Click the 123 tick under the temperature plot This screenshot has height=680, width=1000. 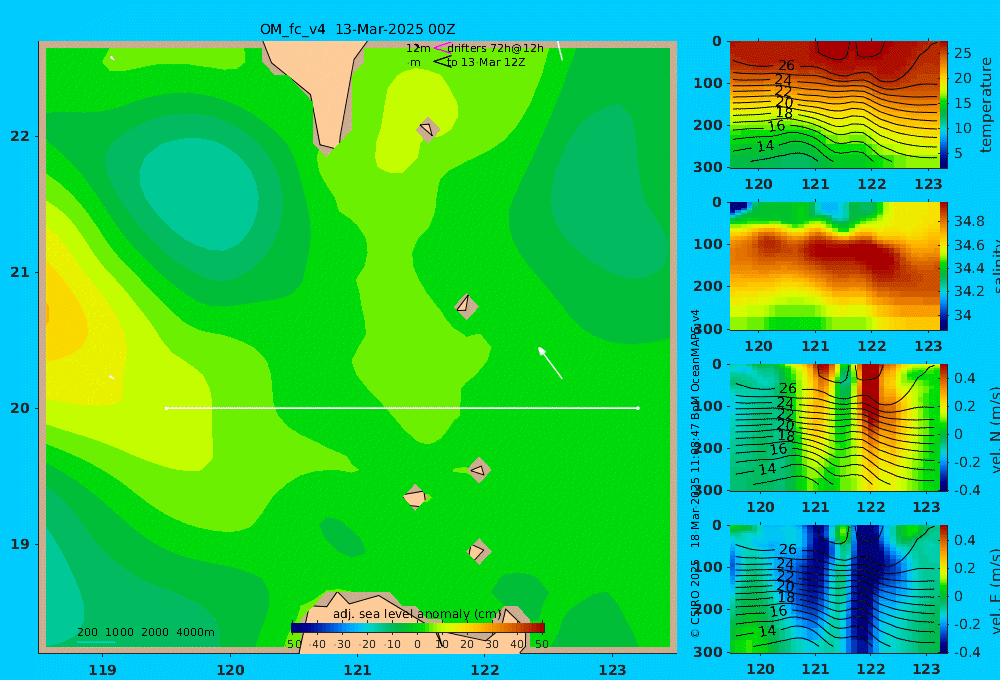[x=928, y=184]
